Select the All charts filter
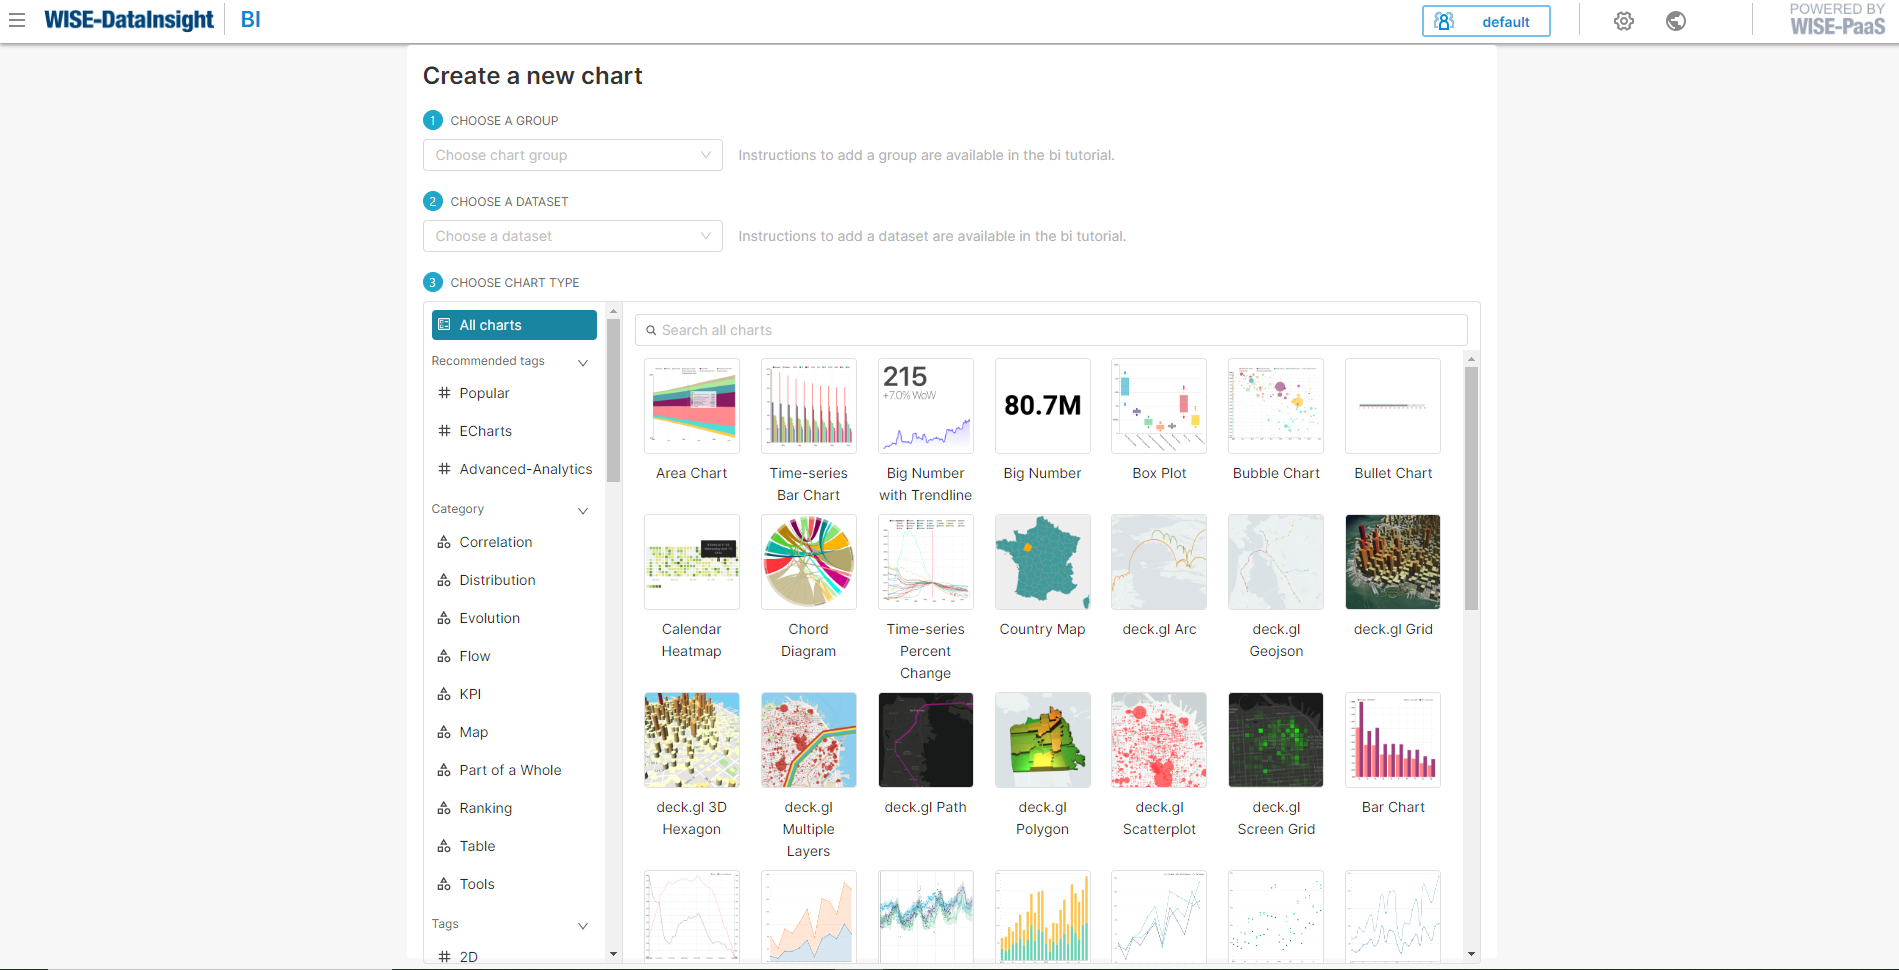Viewport: 1899px width, 970px height. pyautogui.click(x=514, y=325)
